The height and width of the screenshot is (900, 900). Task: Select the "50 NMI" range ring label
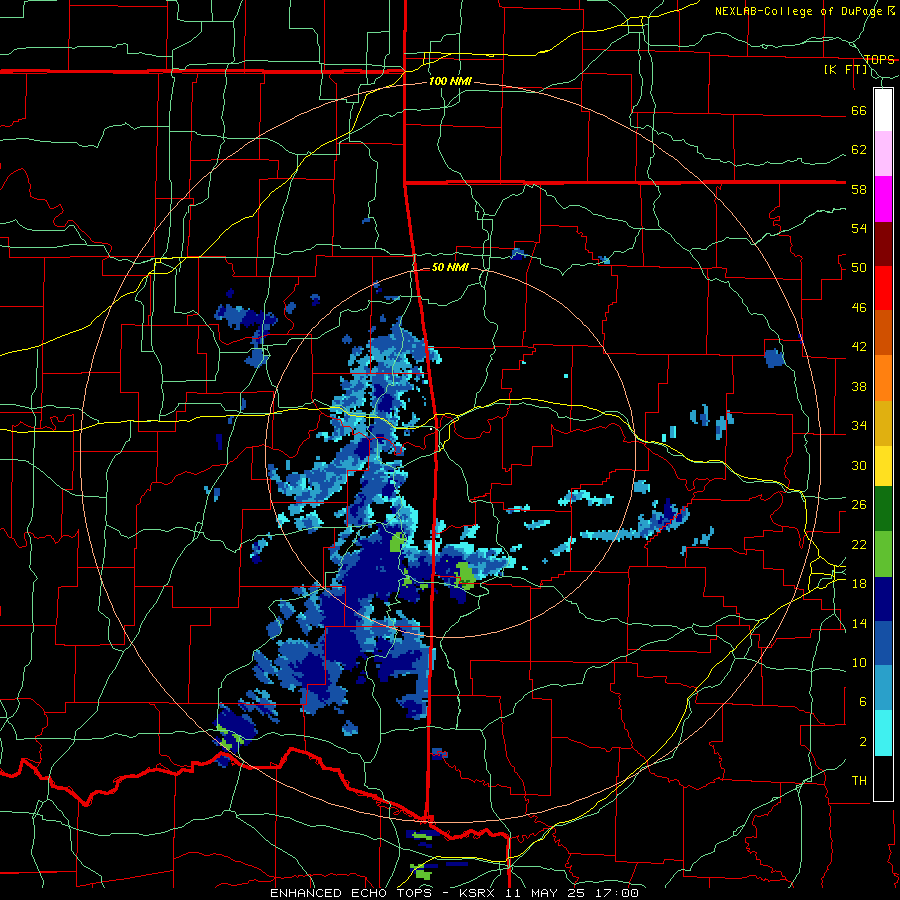(450, 267)
